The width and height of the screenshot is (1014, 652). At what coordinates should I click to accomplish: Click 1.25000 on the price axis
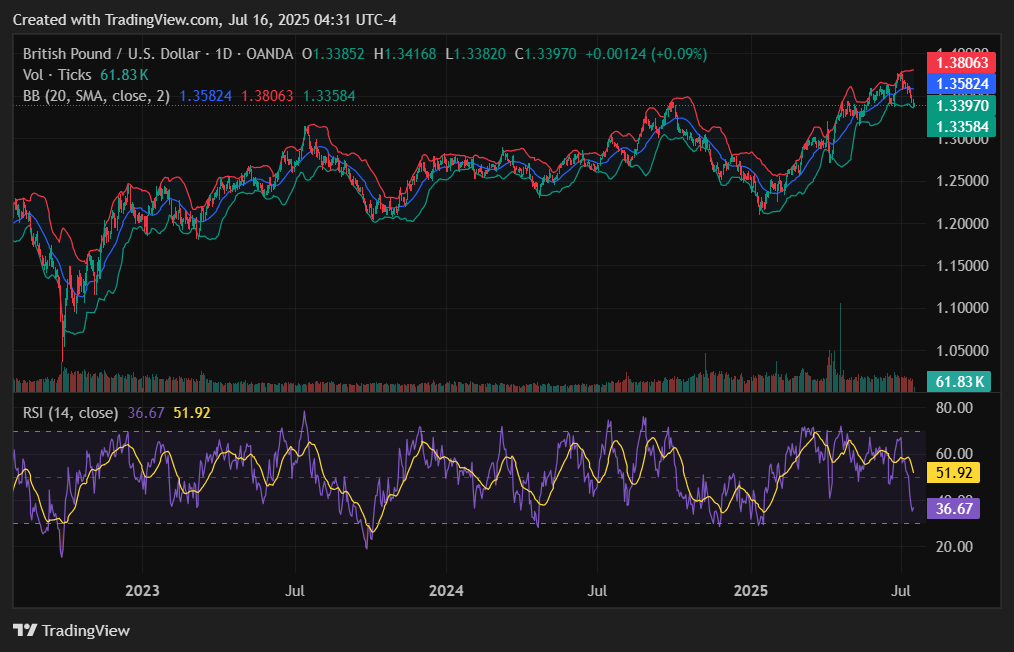(962, 180)
